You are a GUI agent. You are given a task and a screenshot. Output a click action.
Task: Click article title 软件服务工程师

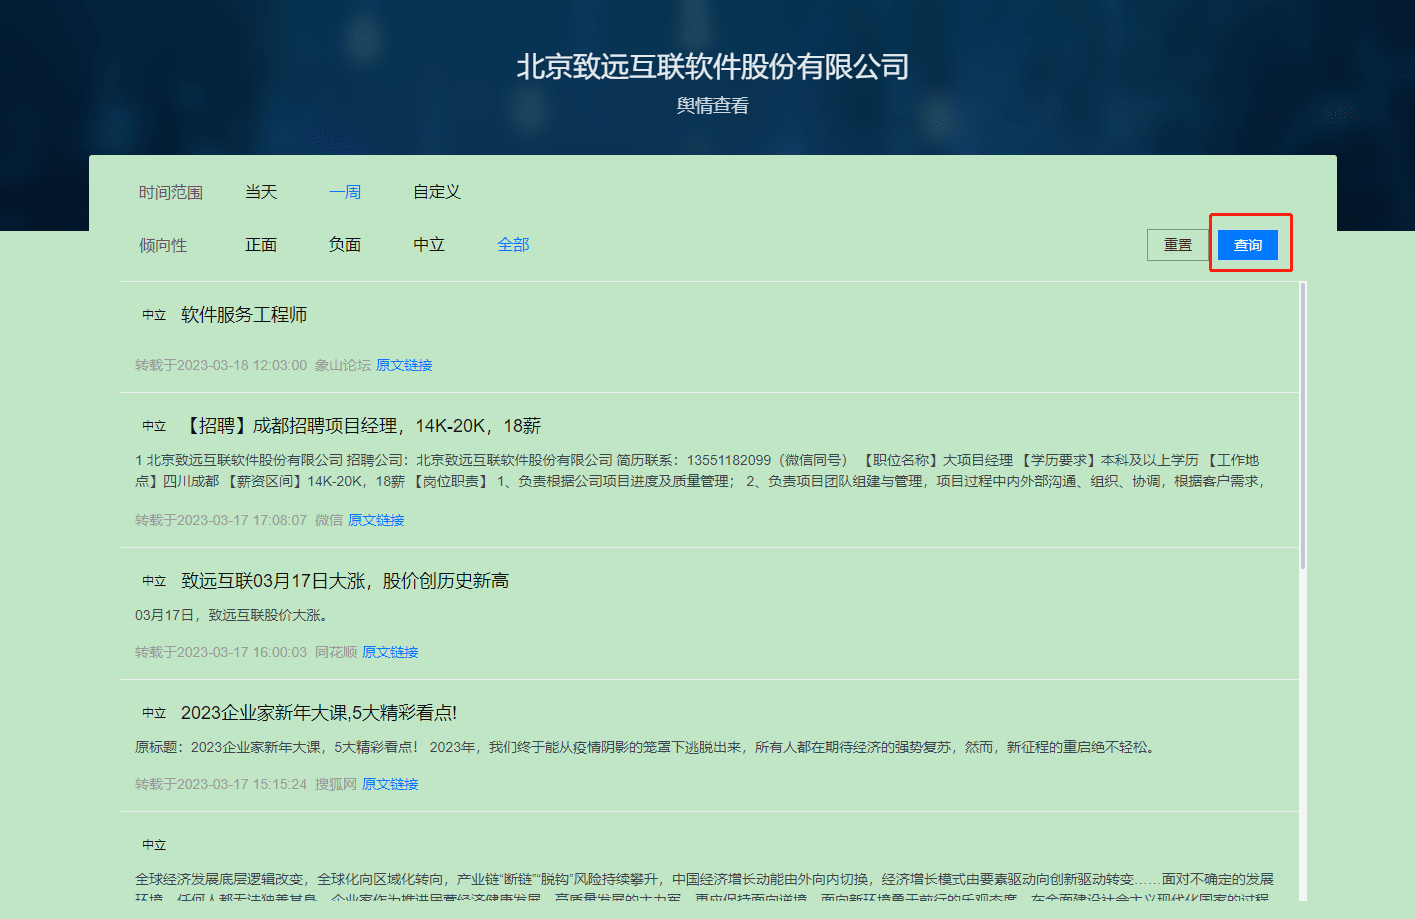click(x=244, y=315)
